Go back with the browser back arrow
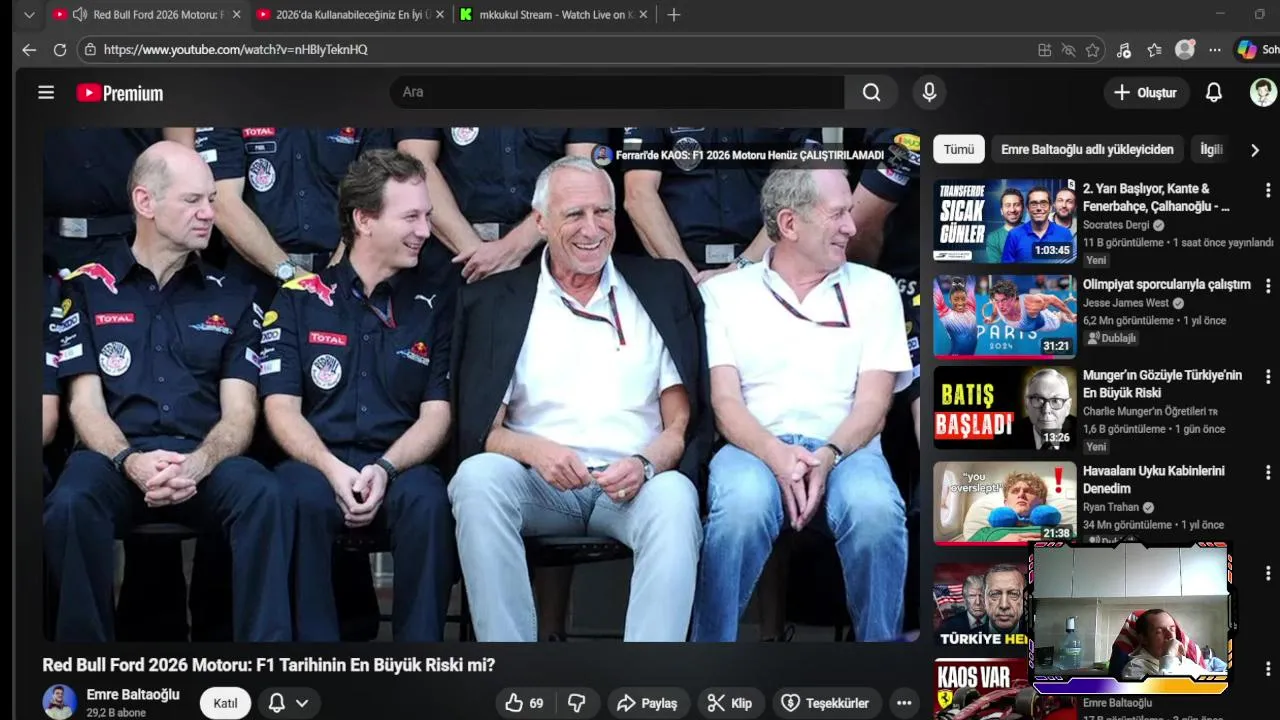The width and height of the screenshot is (1280, 720). click(x=29, y=49)
